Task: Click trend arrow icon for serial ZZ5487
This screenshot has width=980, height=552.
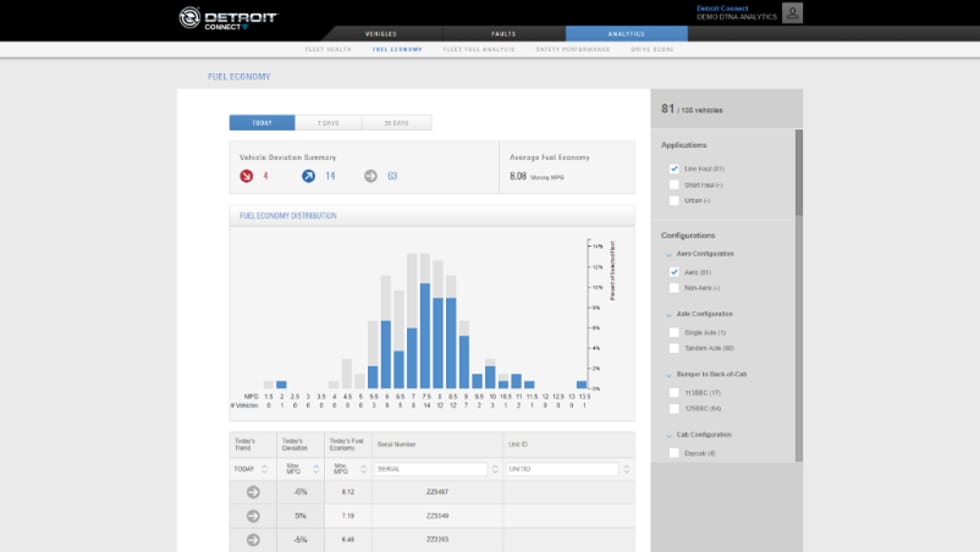Action: [253, 492]
